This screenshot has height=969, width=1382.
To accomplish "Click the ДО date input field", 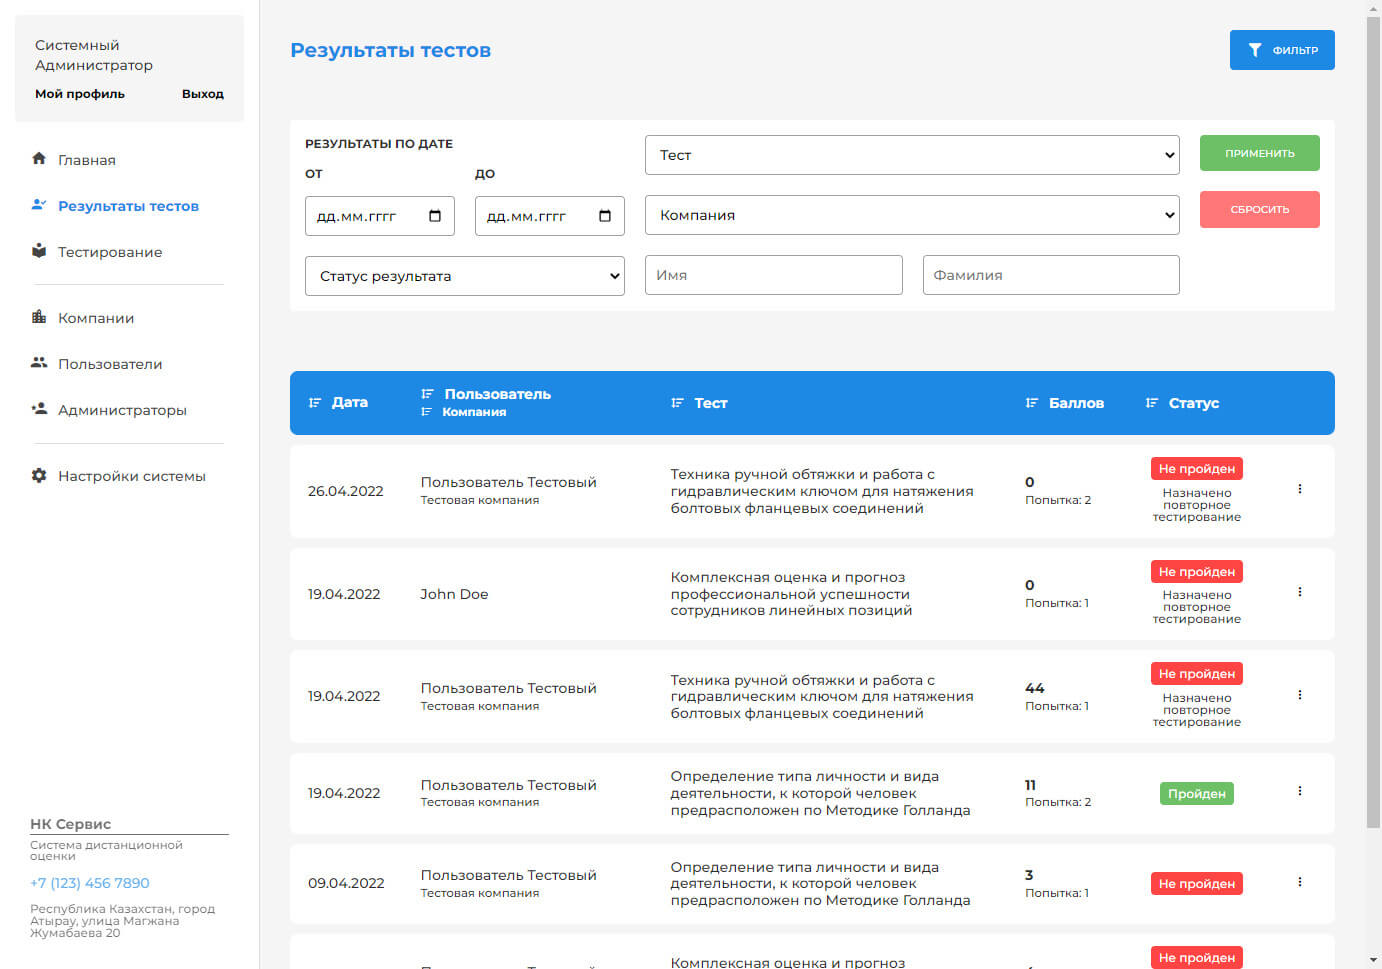I will pyautogui.click(x=550, y=216).
